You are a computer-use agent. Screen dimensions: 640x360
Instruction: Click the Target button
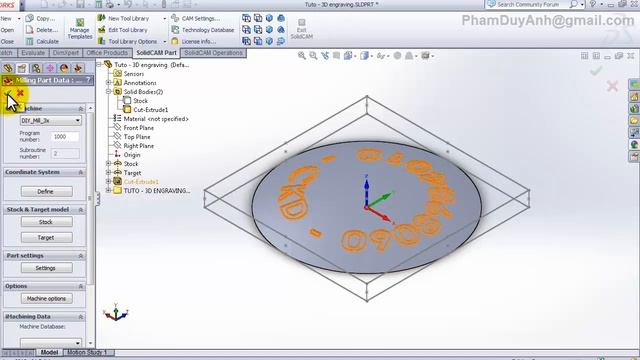[47, 238]
